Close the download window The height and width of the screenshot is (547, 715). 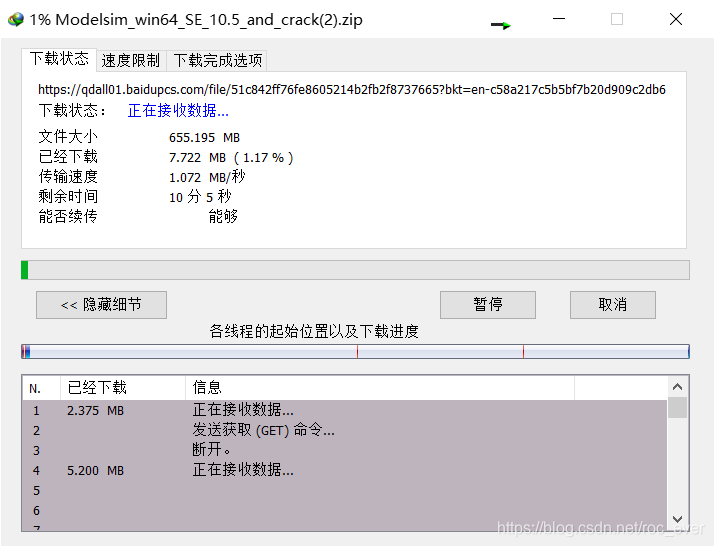[676, 19]
